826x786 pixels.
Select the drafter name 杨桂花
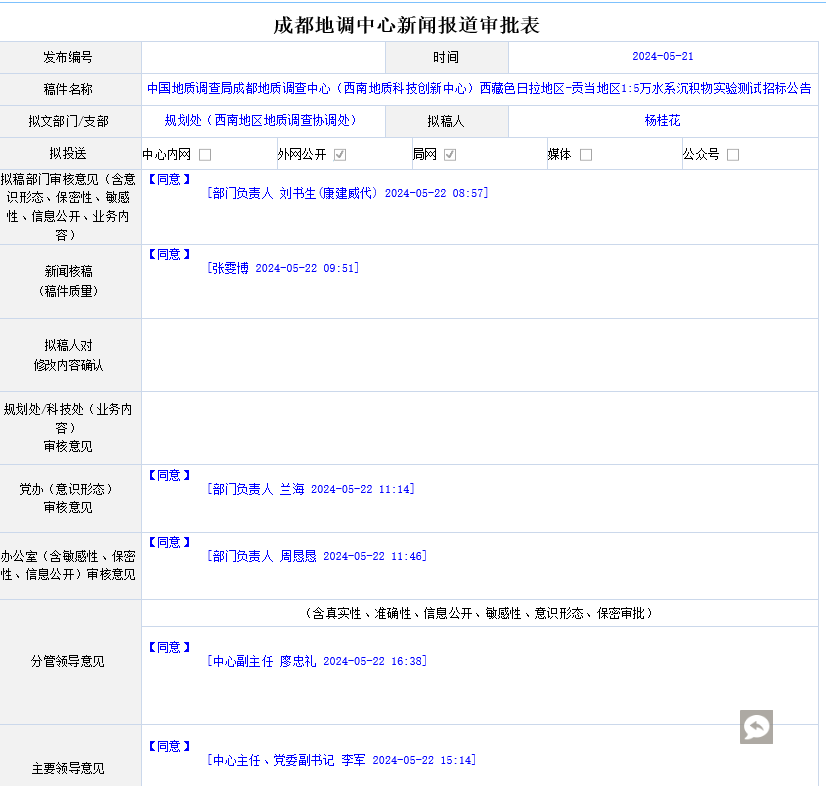[x=662, y=121]
